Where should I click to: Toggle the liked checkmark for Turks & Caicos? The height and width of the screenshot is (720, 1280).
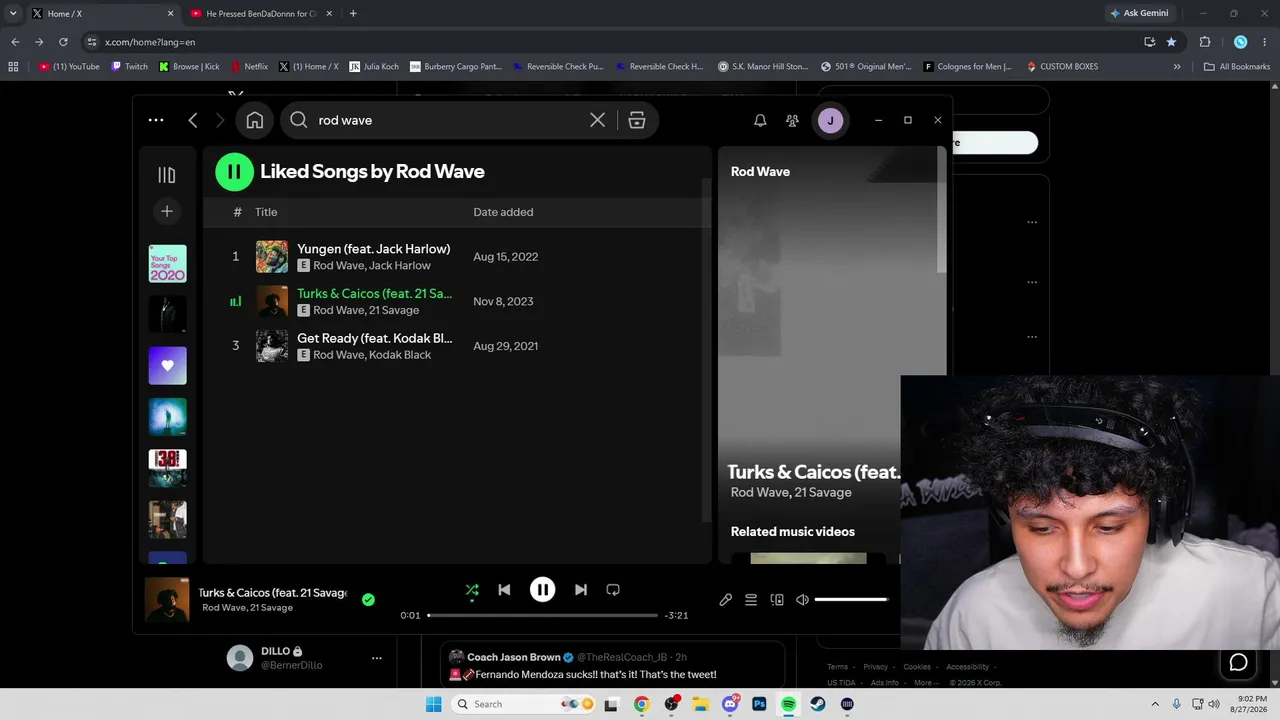tap(368, 600)
